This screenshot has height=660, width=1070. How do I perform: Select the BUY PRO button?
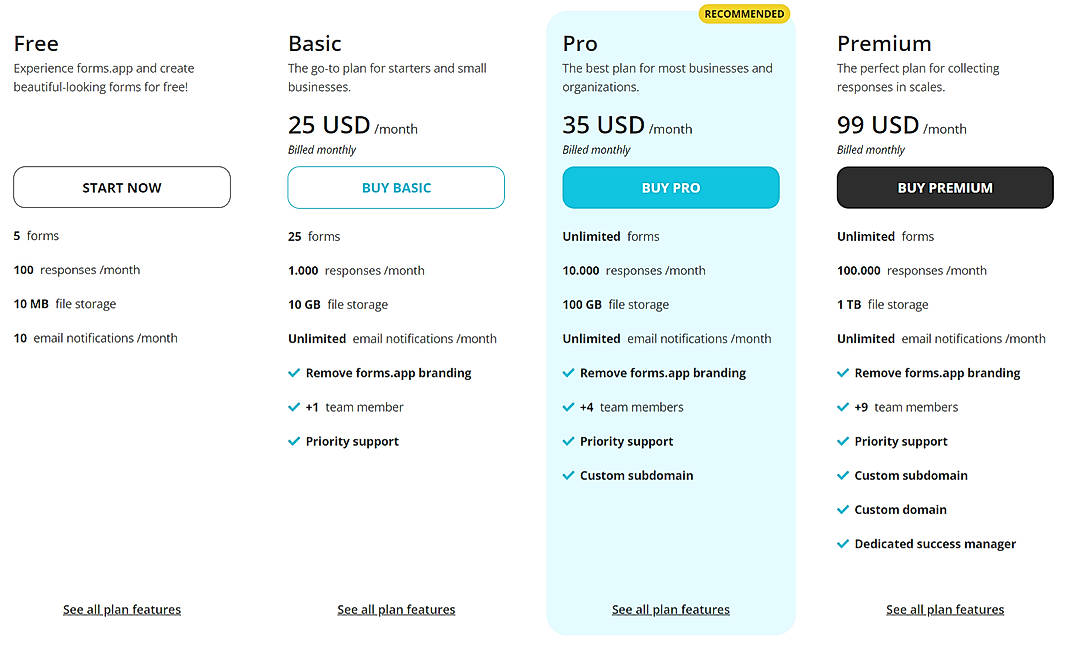click(670, 187)
